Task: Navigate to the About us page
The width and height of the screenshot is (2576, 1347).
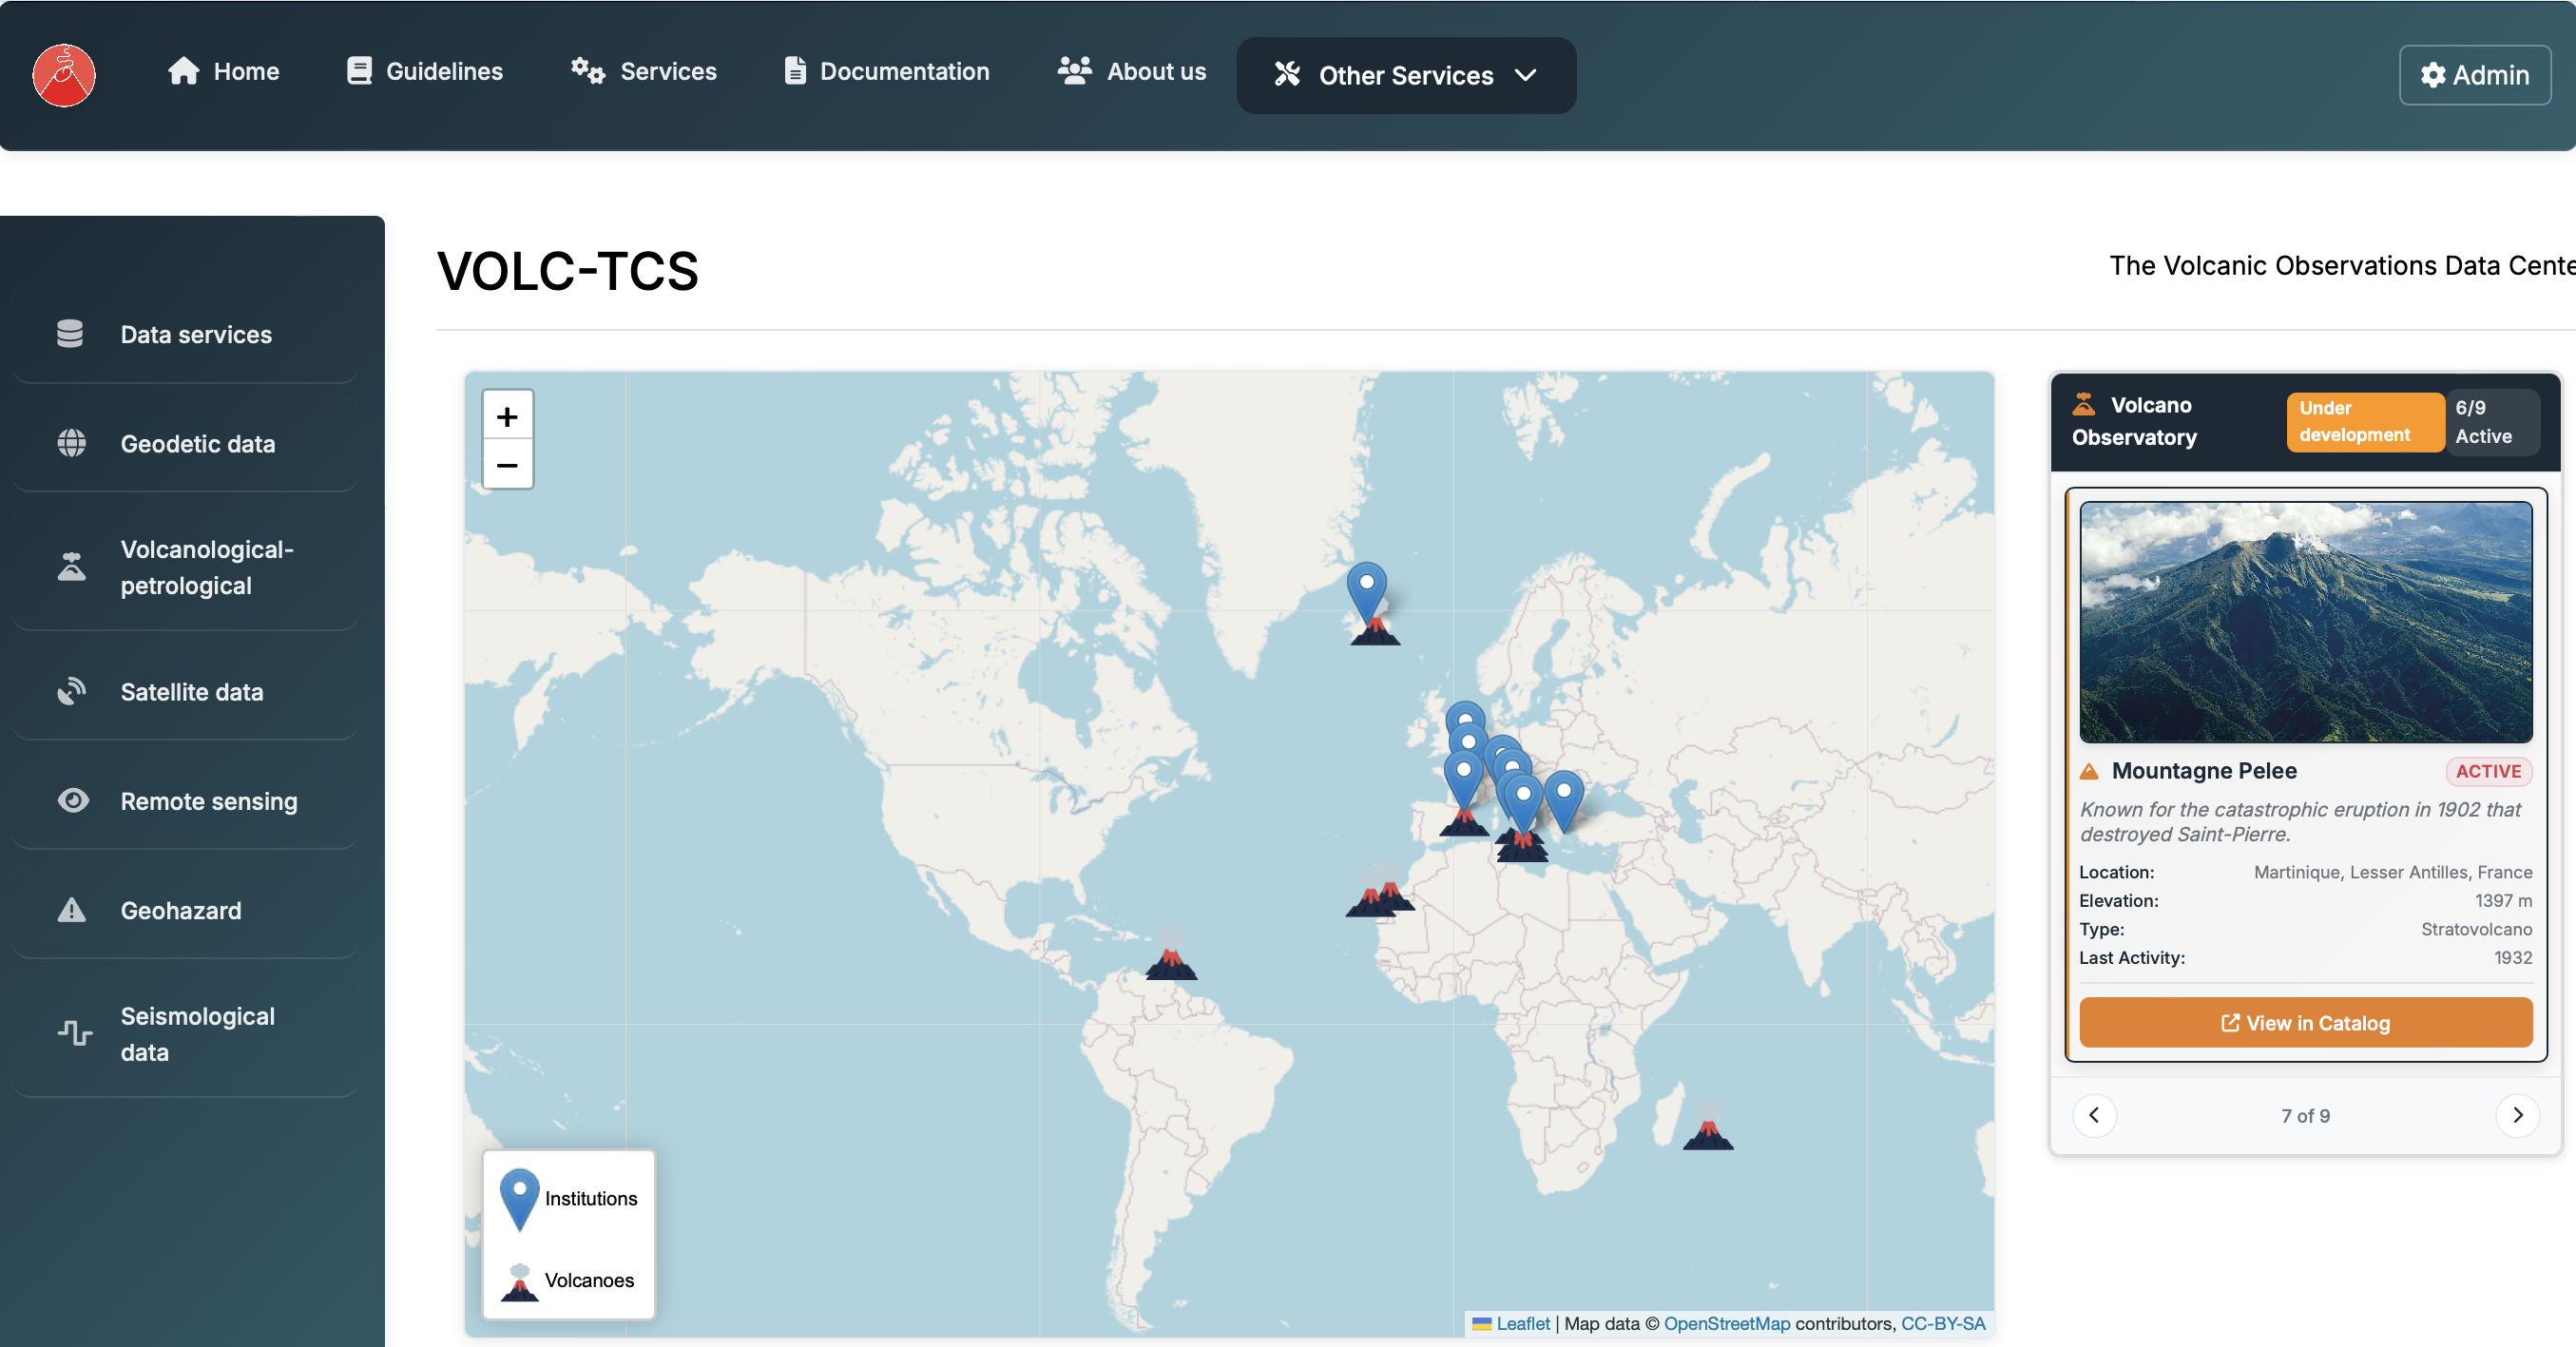Action: pos(1132,71)
